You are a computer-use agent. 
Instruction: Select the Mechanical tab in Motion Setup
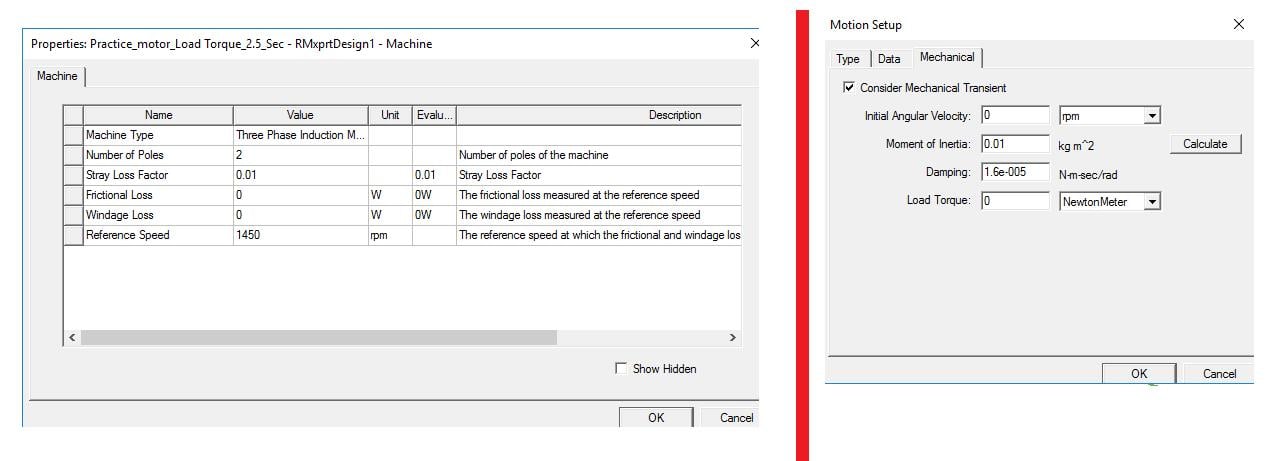coord(947,57)
